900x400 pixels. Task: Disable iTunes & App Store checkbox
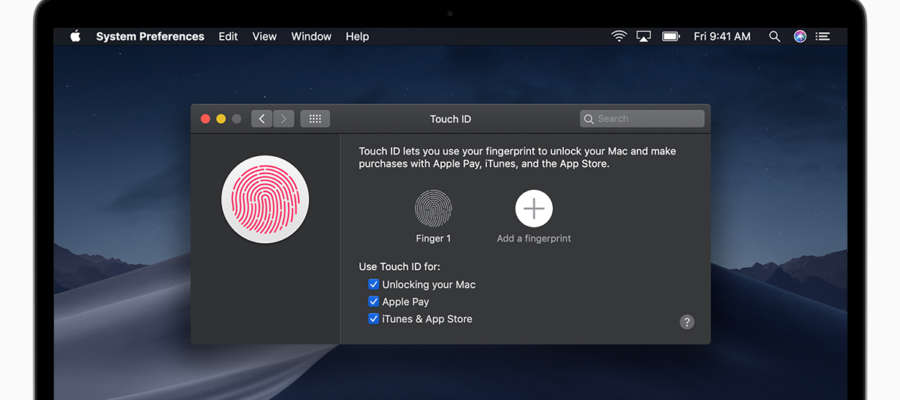point(374,319)
